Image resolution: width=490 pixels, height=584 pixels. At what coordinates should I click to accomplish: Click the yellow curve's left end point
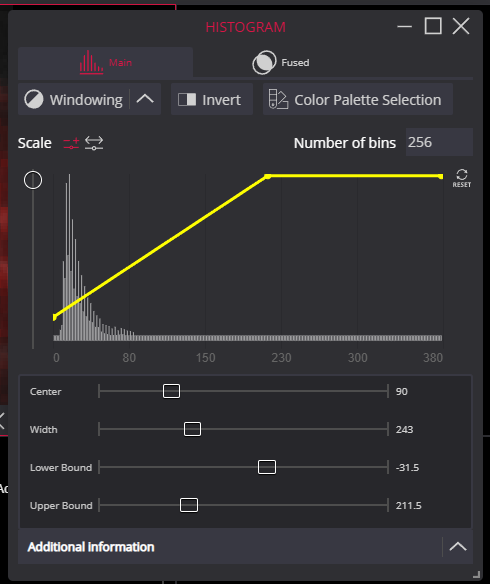[55, 317]
